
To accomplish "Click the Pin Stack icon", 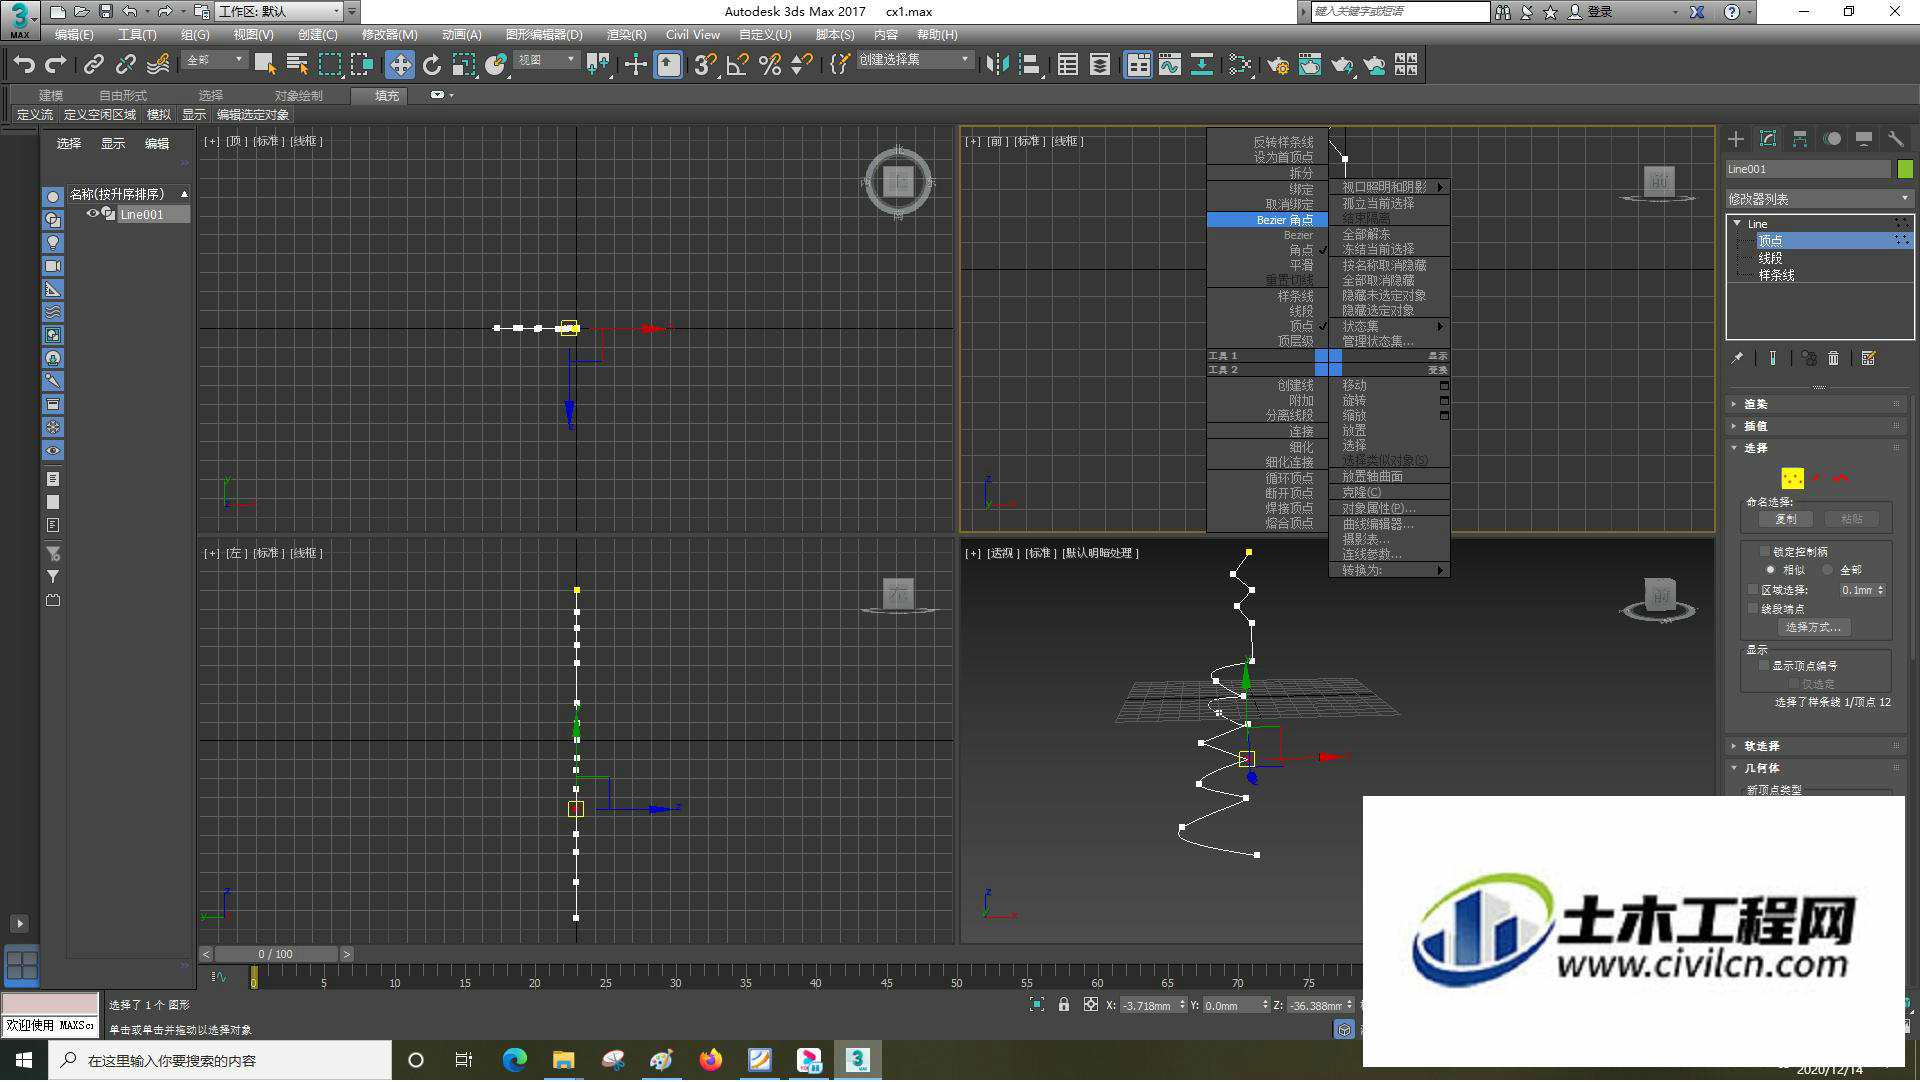I will point(1738,358).
